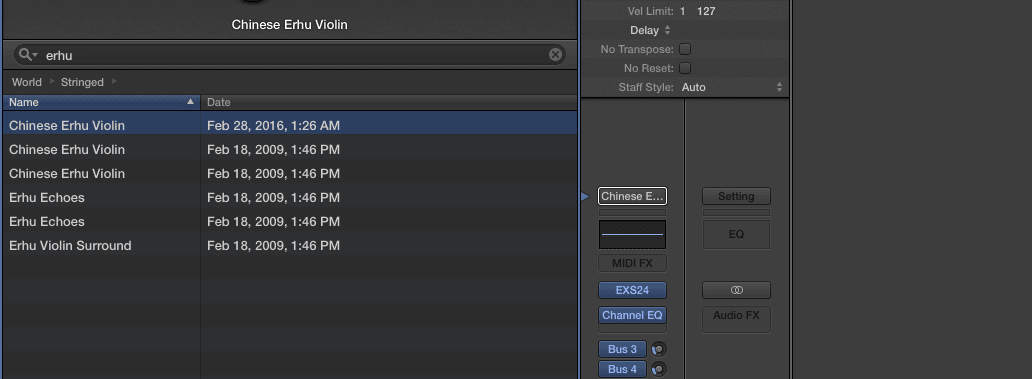This screenshot has width=1032, height=379.
Task: Toggle the stereo link format button
Action: [736, 290]
